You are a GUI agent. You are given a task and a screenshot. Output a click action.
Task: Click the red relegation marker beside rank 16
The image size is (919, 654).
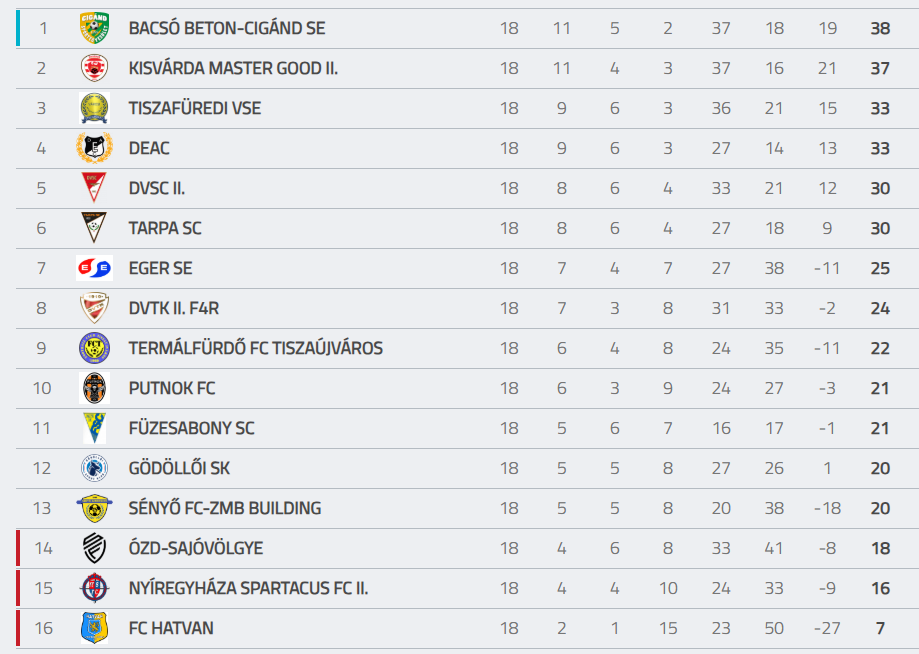pyautogui.click(x=18, y=628)
